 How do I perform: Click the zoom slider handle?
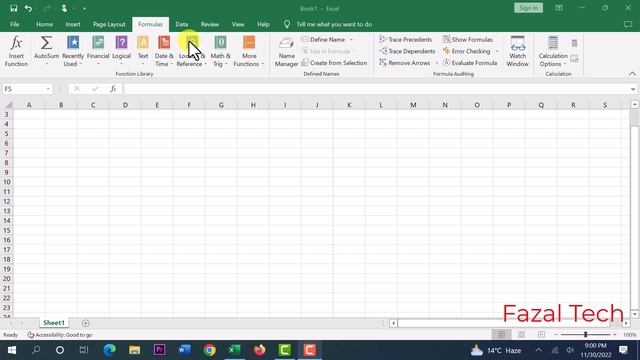[585, 335]
